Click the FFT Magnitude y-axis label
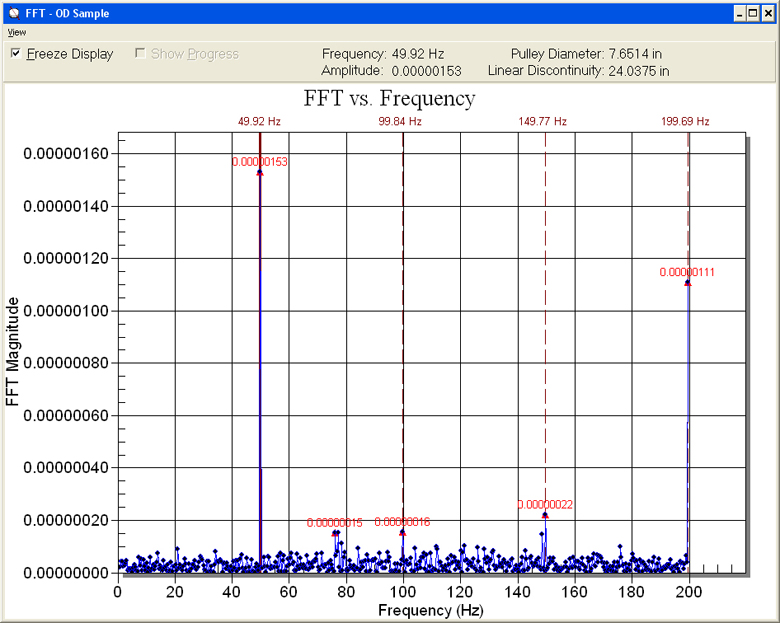 coord(13,351)
